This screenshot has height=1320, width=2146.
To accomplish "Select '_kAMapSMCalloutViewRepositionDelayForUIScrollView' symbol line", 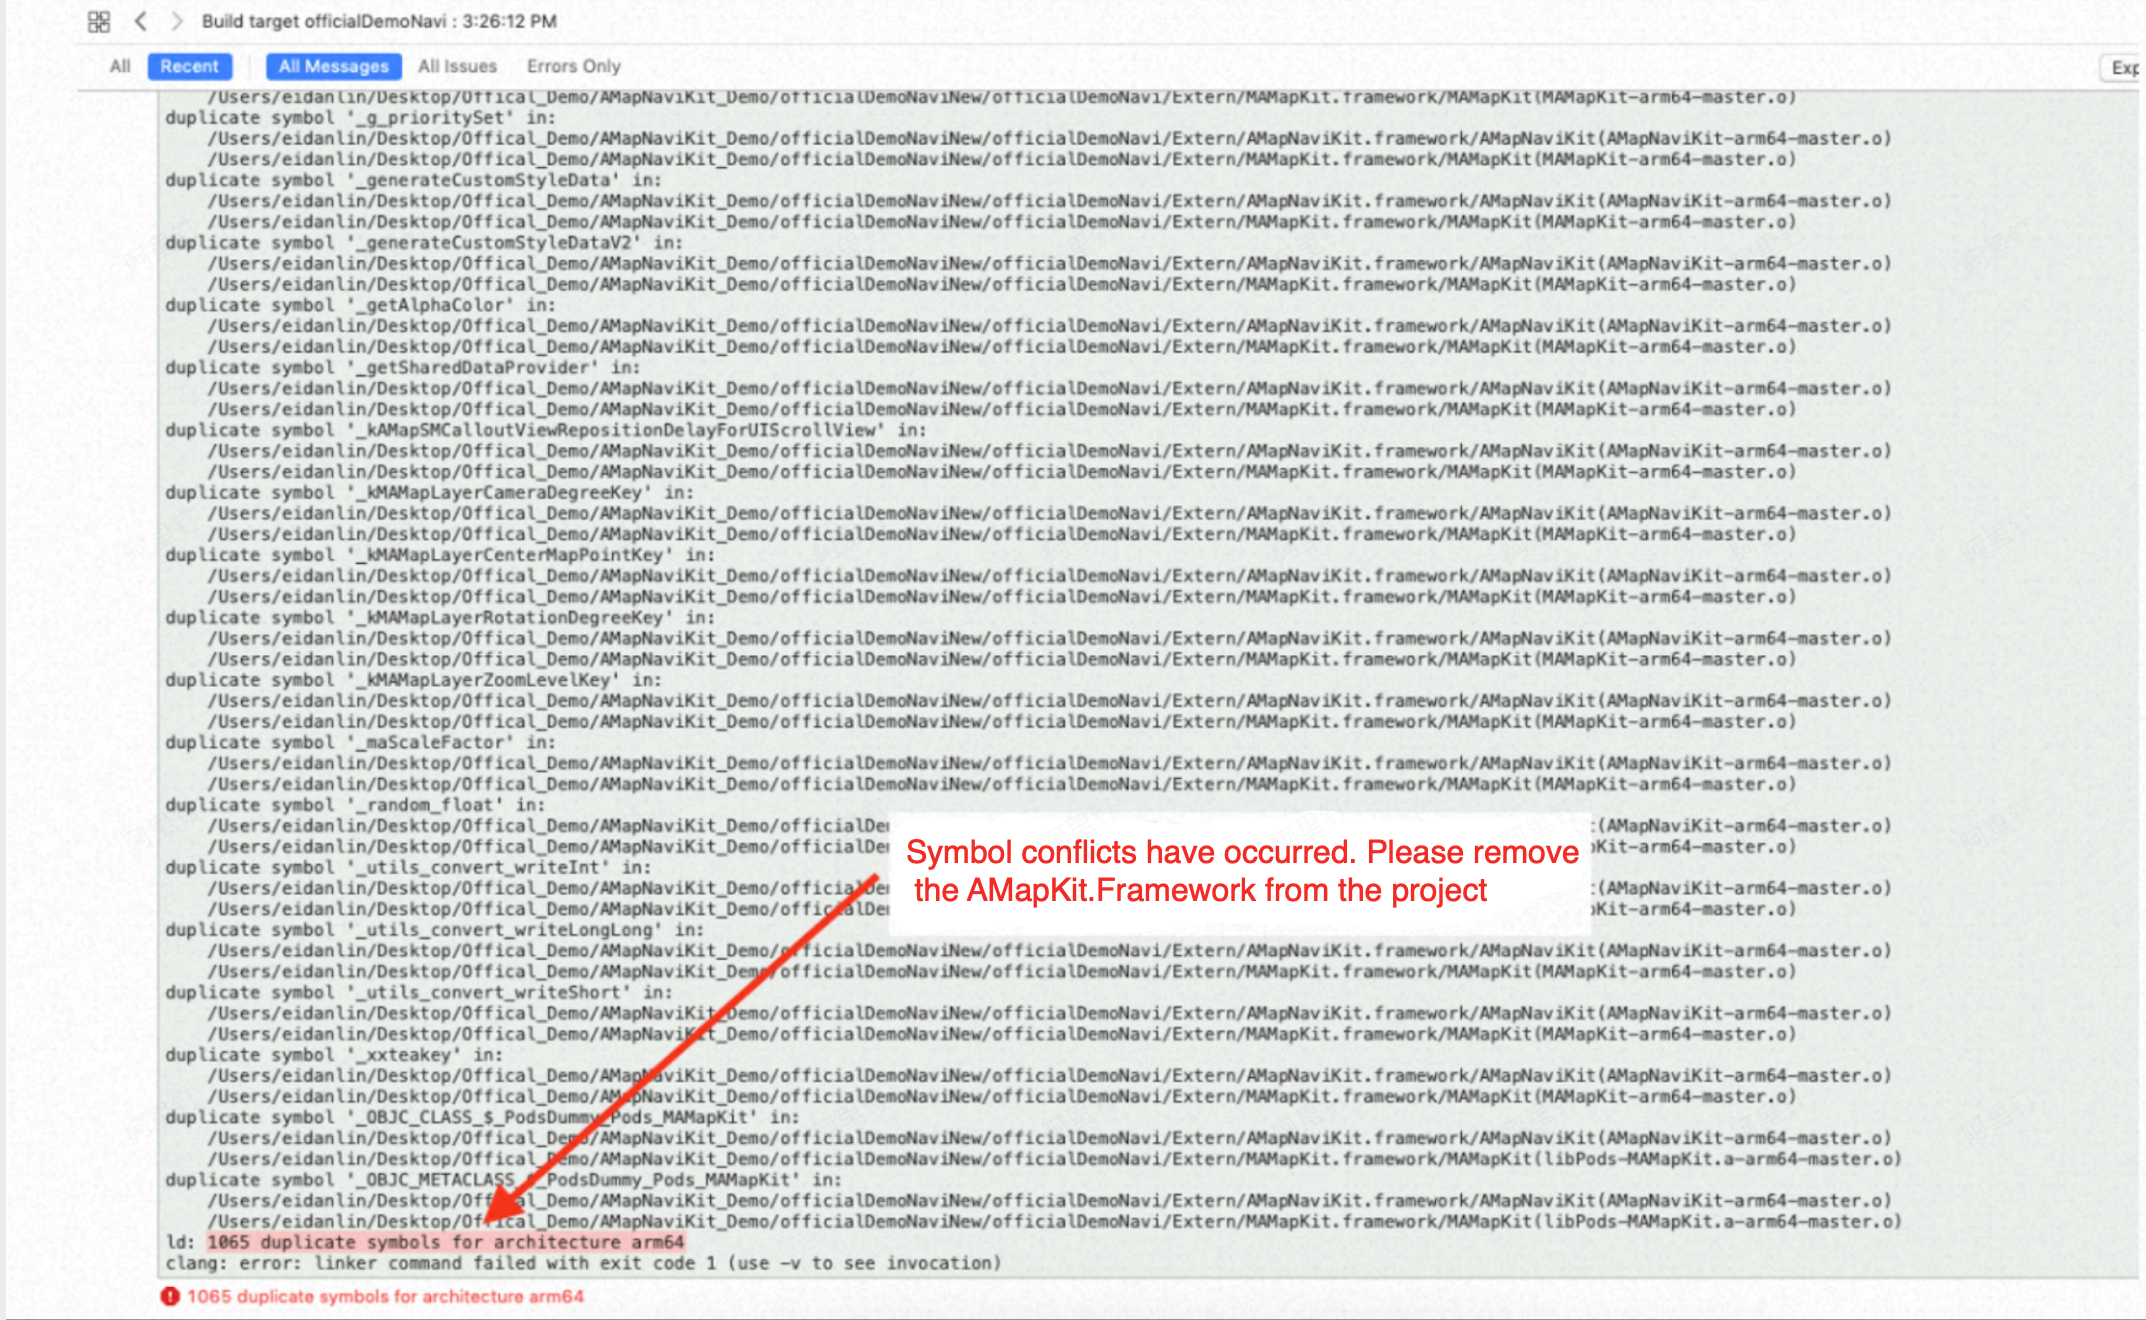I will [x=546, y=430].
